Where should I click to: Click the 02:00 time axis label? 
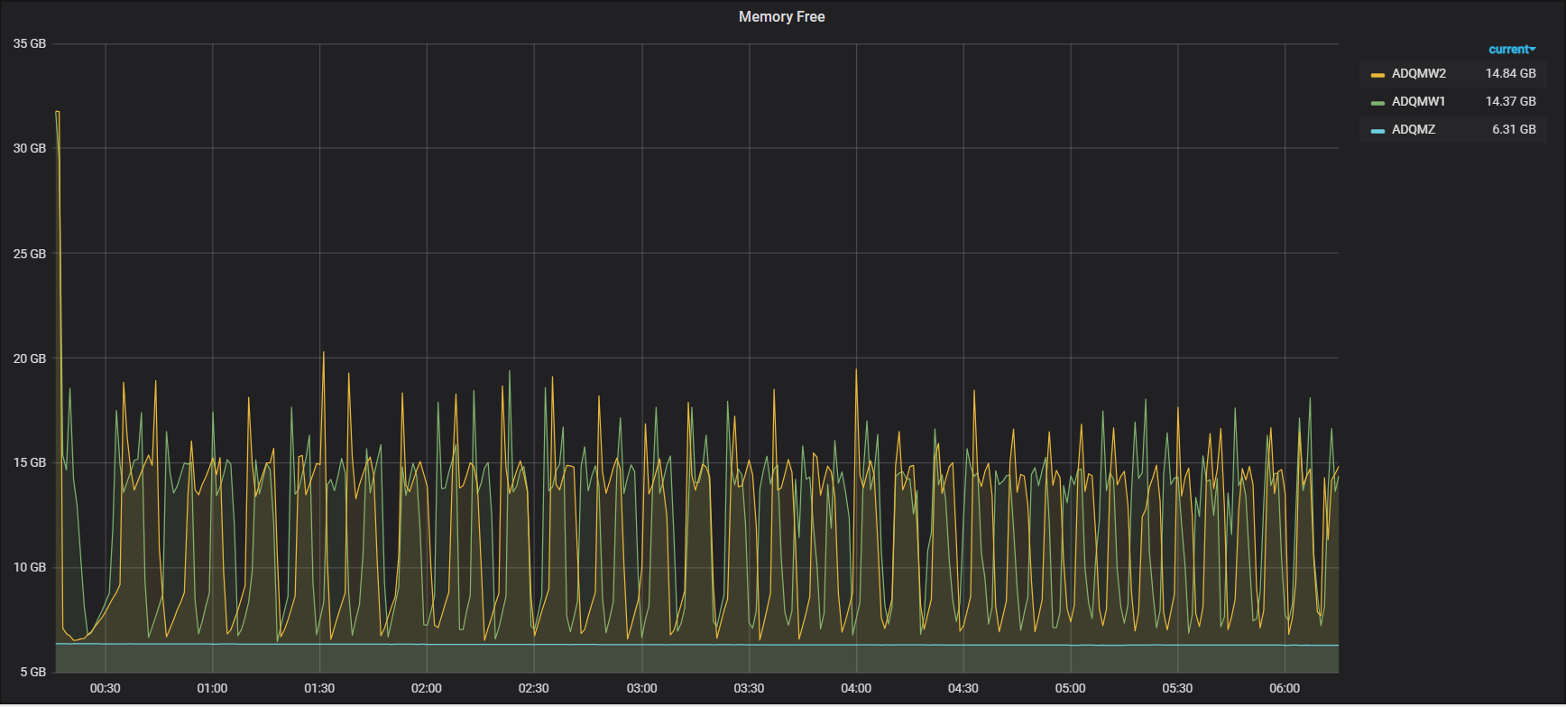pos(427,688)
